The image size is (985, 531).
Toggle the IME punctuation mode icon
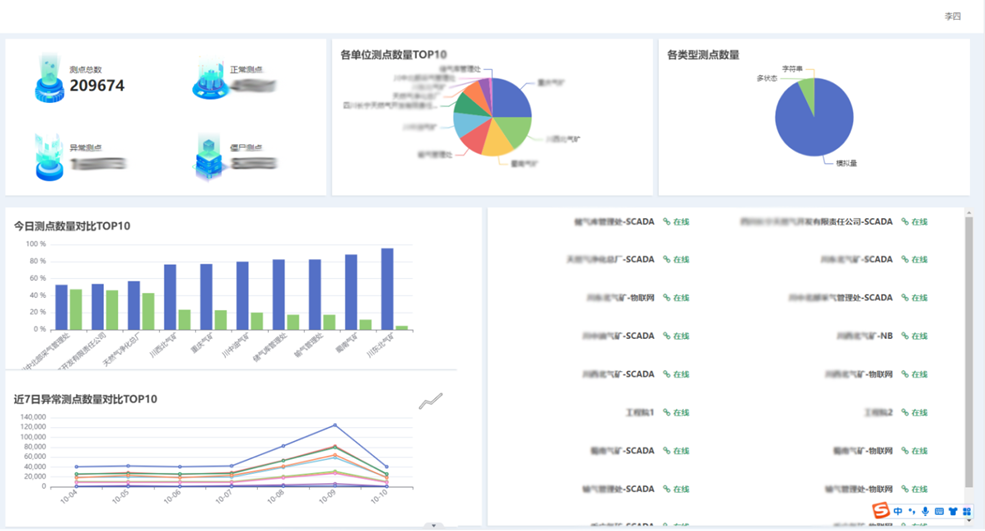tap(912, 512)
